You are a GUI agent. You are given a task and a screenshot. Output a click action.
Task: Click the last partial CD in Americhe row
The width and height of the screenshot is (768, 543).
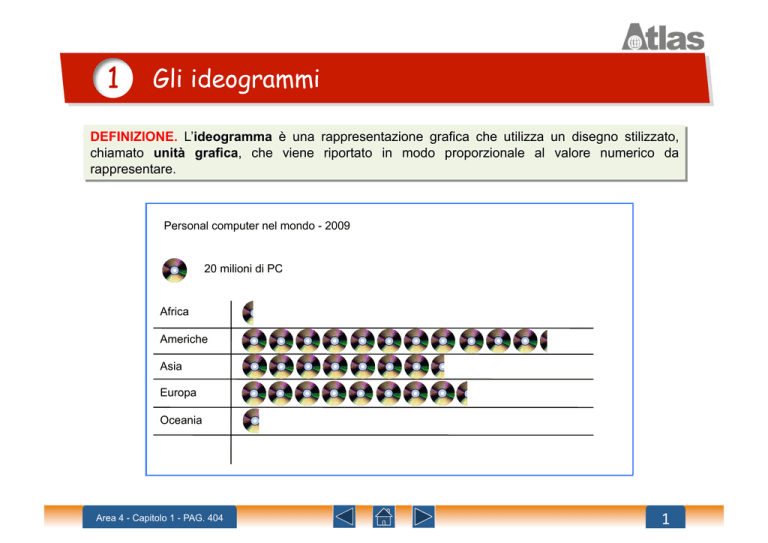coord(544,341)
